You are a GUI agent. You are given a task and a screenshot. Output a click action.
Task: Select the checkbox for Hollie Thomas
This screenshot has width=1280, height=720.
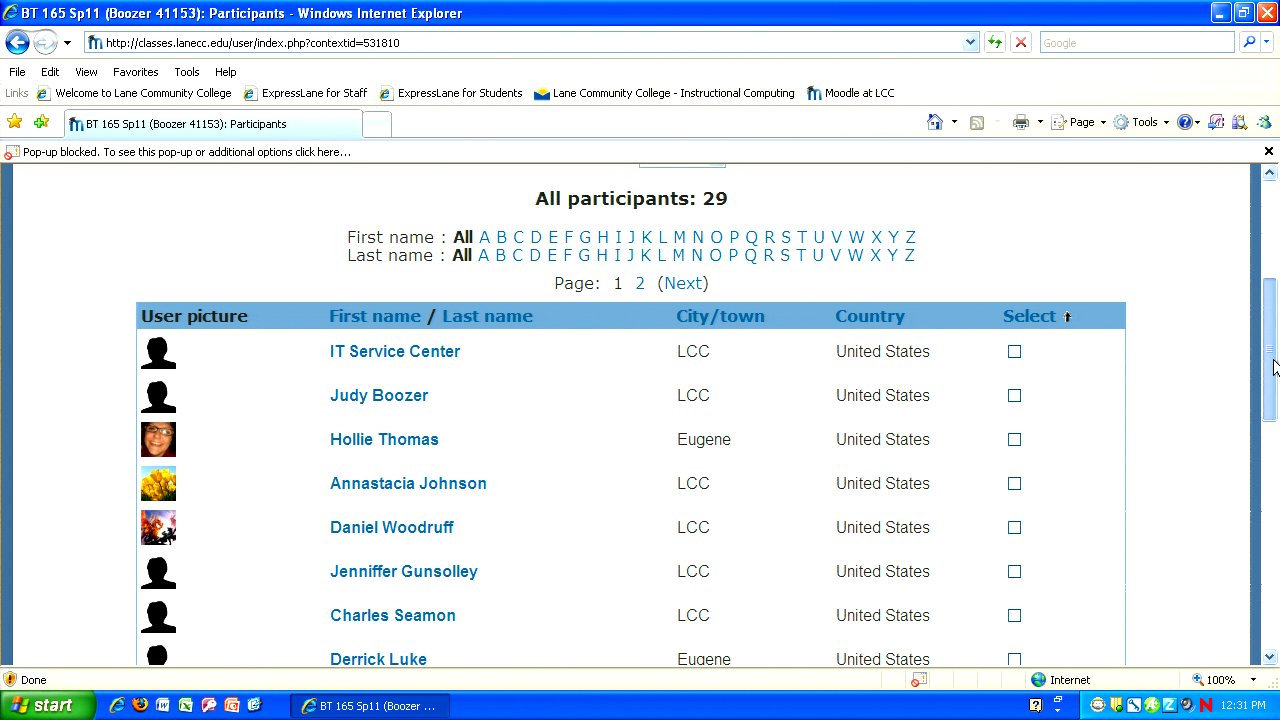point(1014,440)
